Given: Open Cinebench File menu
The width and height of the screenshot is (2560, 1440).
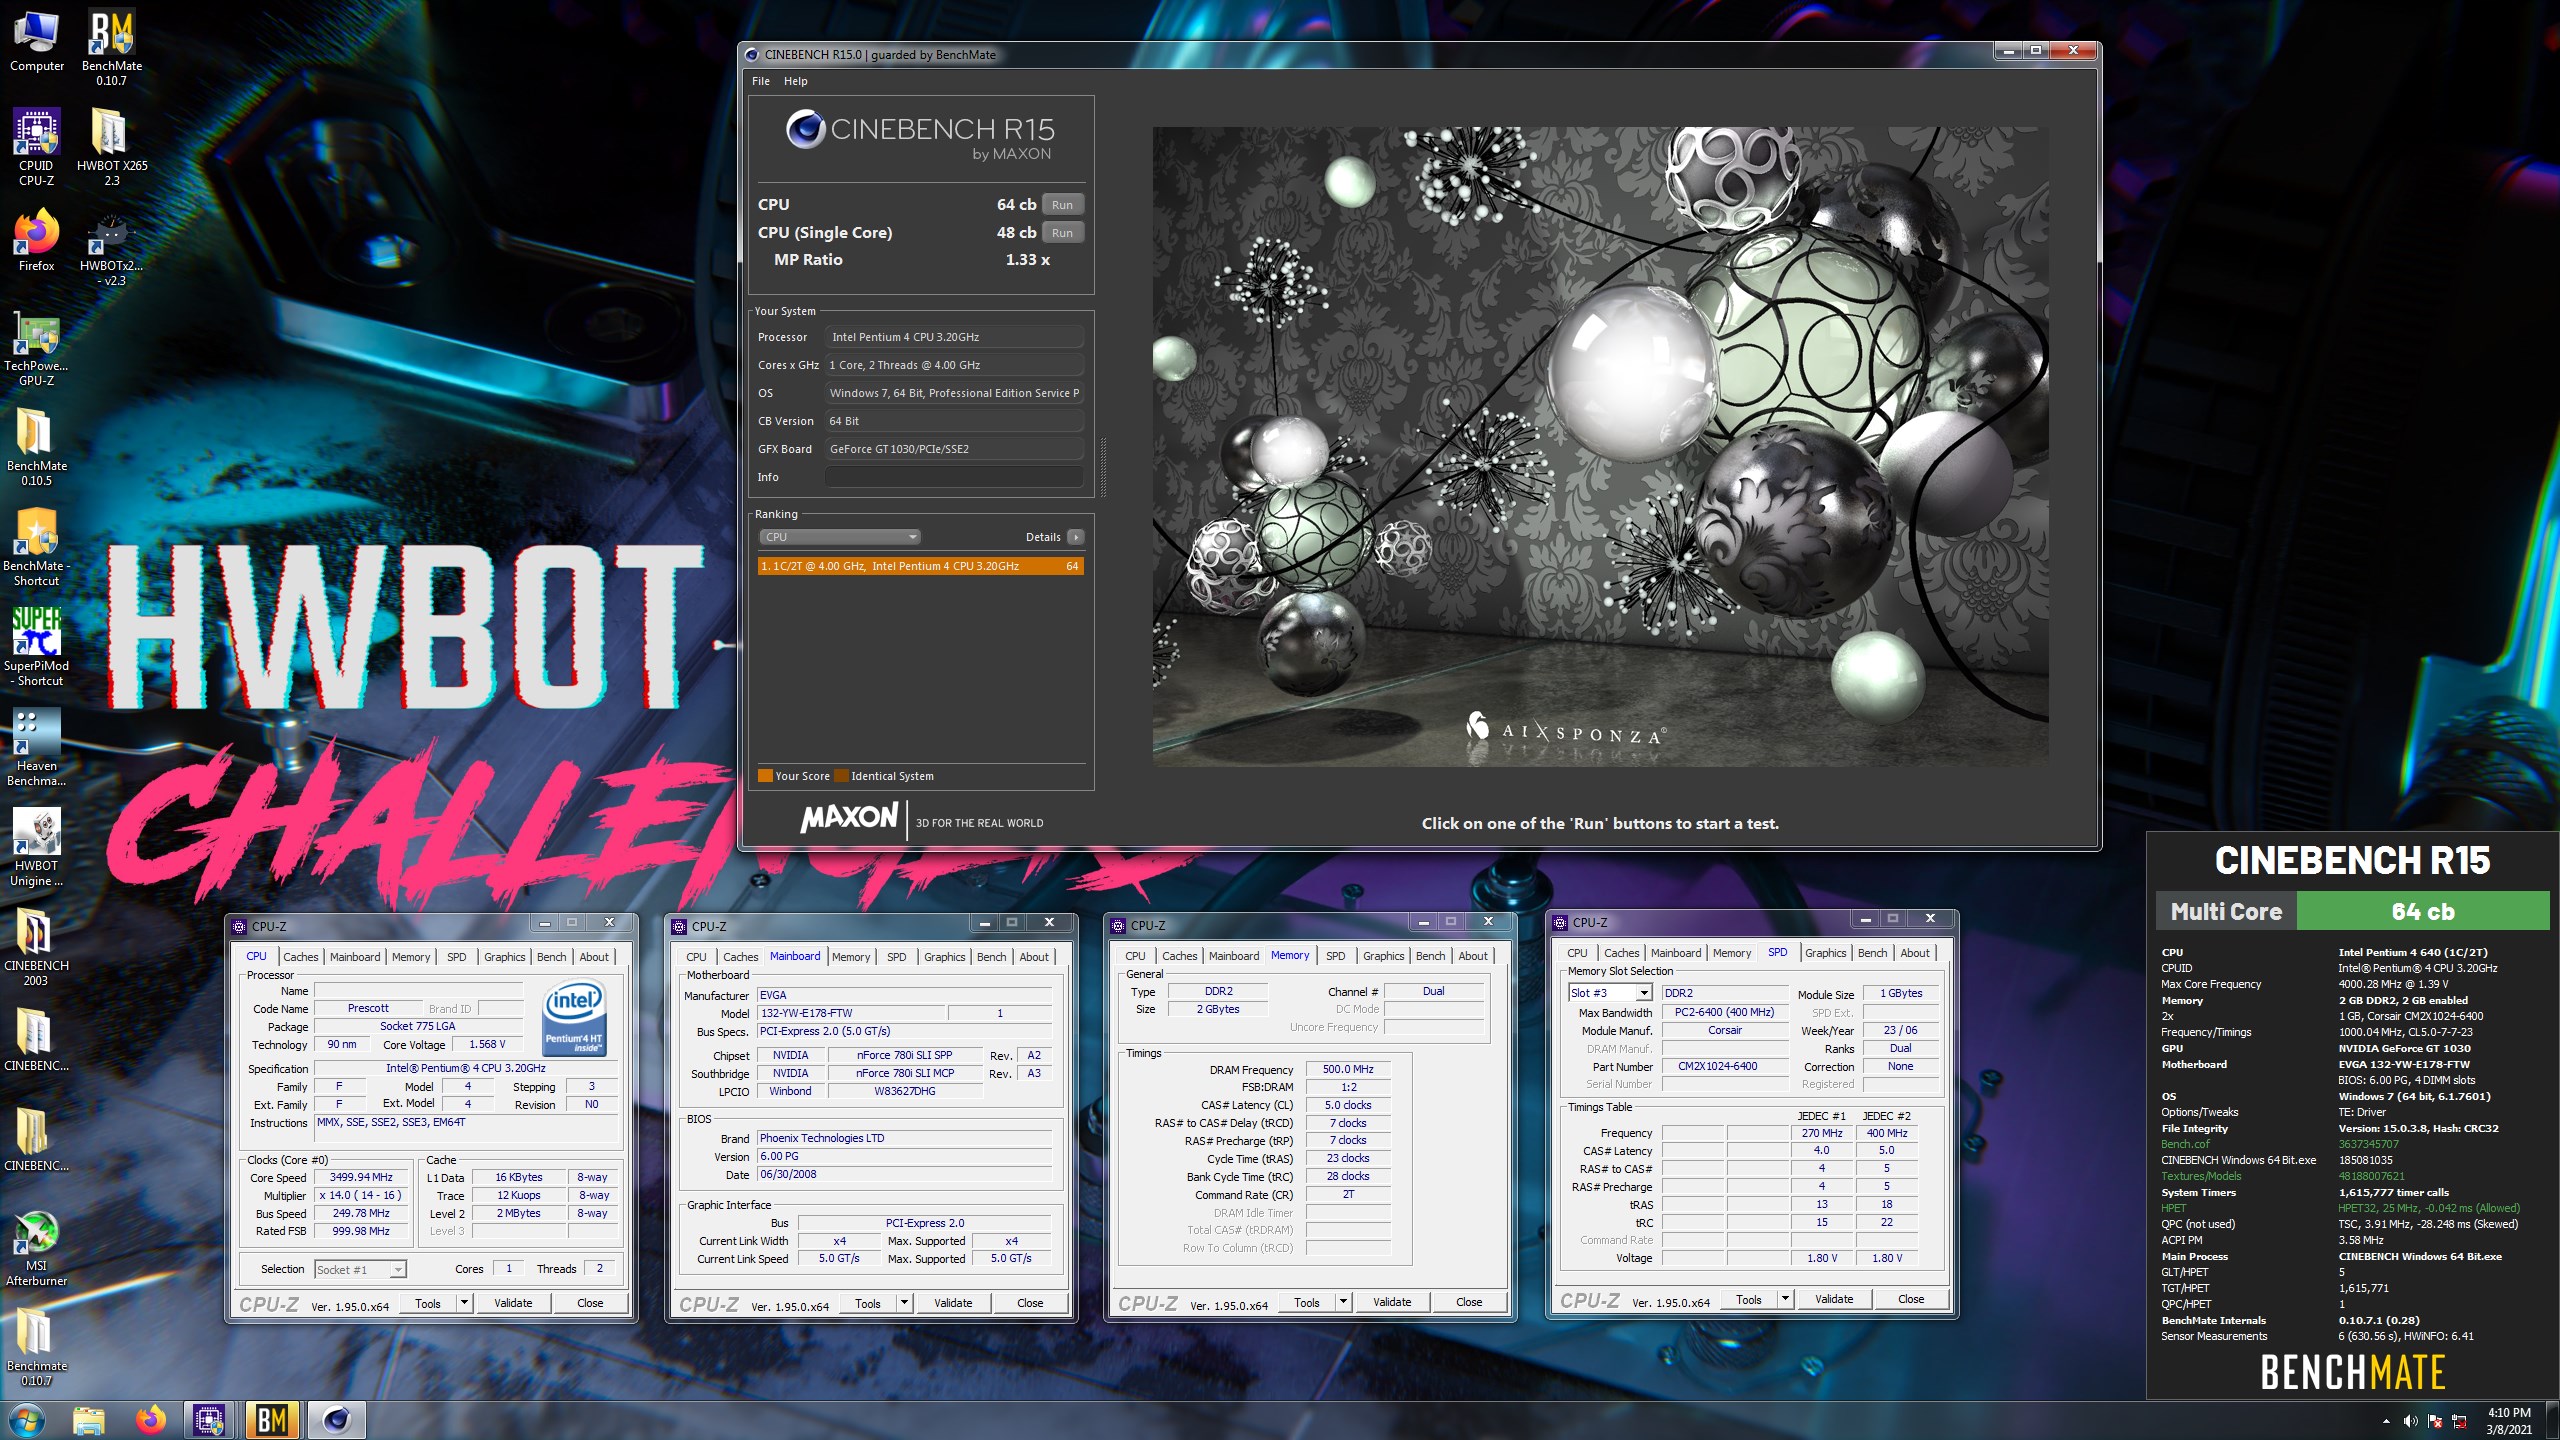Looking at the screenshot, I should click(761, 81).
